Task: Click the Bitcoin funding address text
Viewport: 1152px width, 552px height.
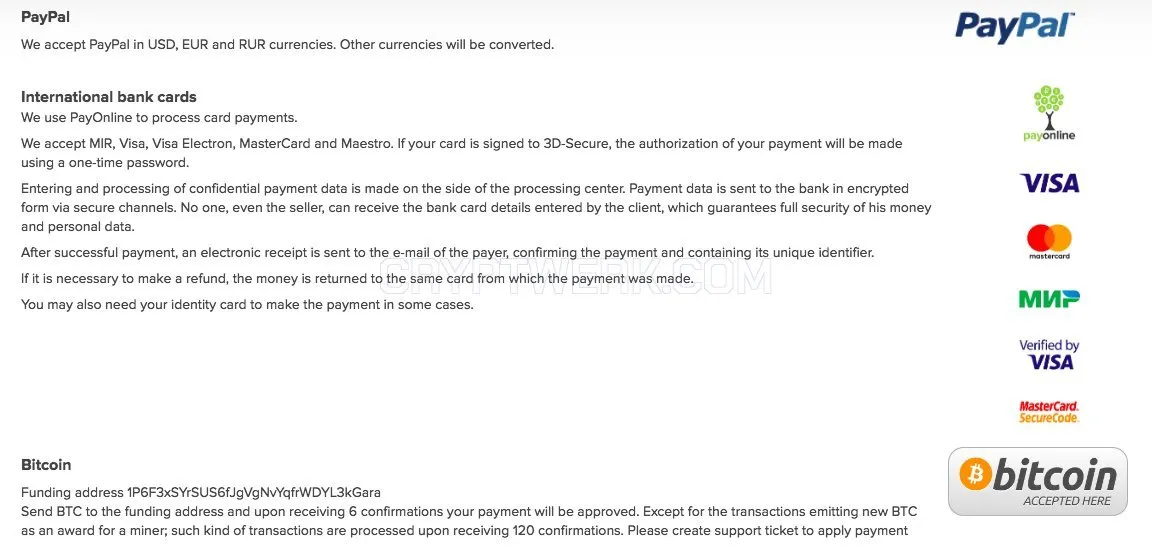Action: [x=201, y=492]
